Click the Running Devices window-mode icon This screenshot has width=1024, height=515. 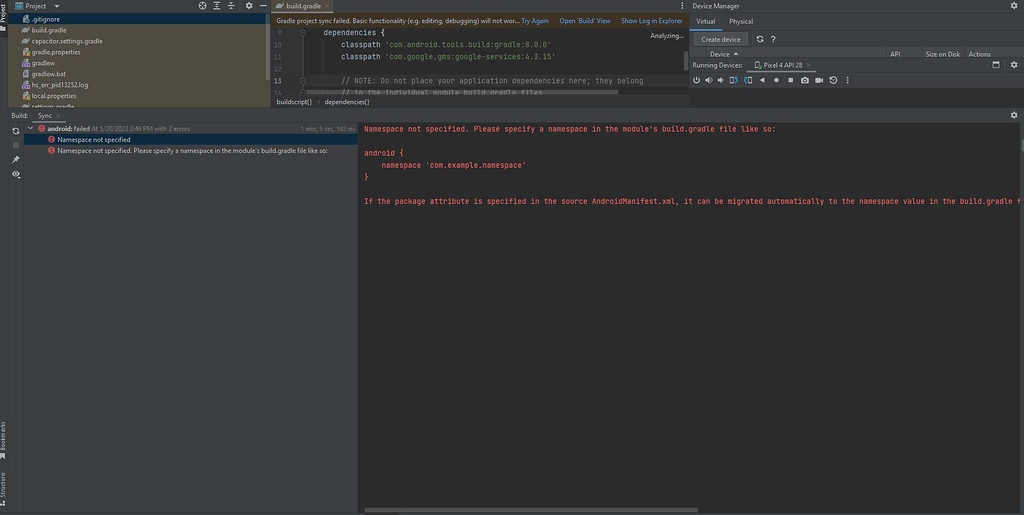pos(996,65)
